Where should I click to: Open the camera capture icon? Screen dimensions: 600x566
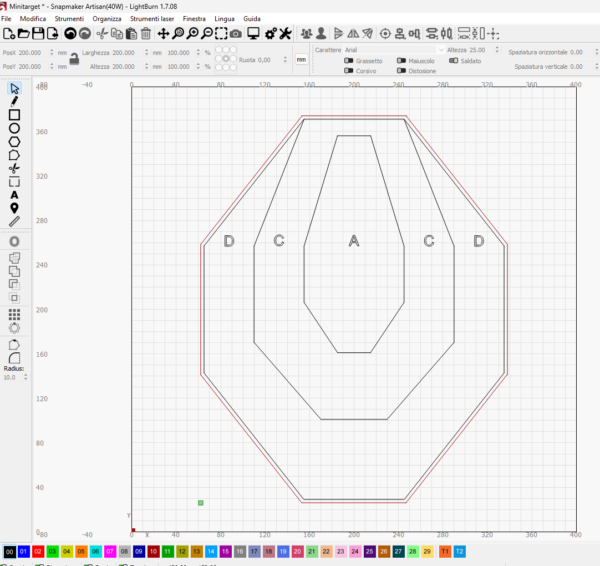235,34
